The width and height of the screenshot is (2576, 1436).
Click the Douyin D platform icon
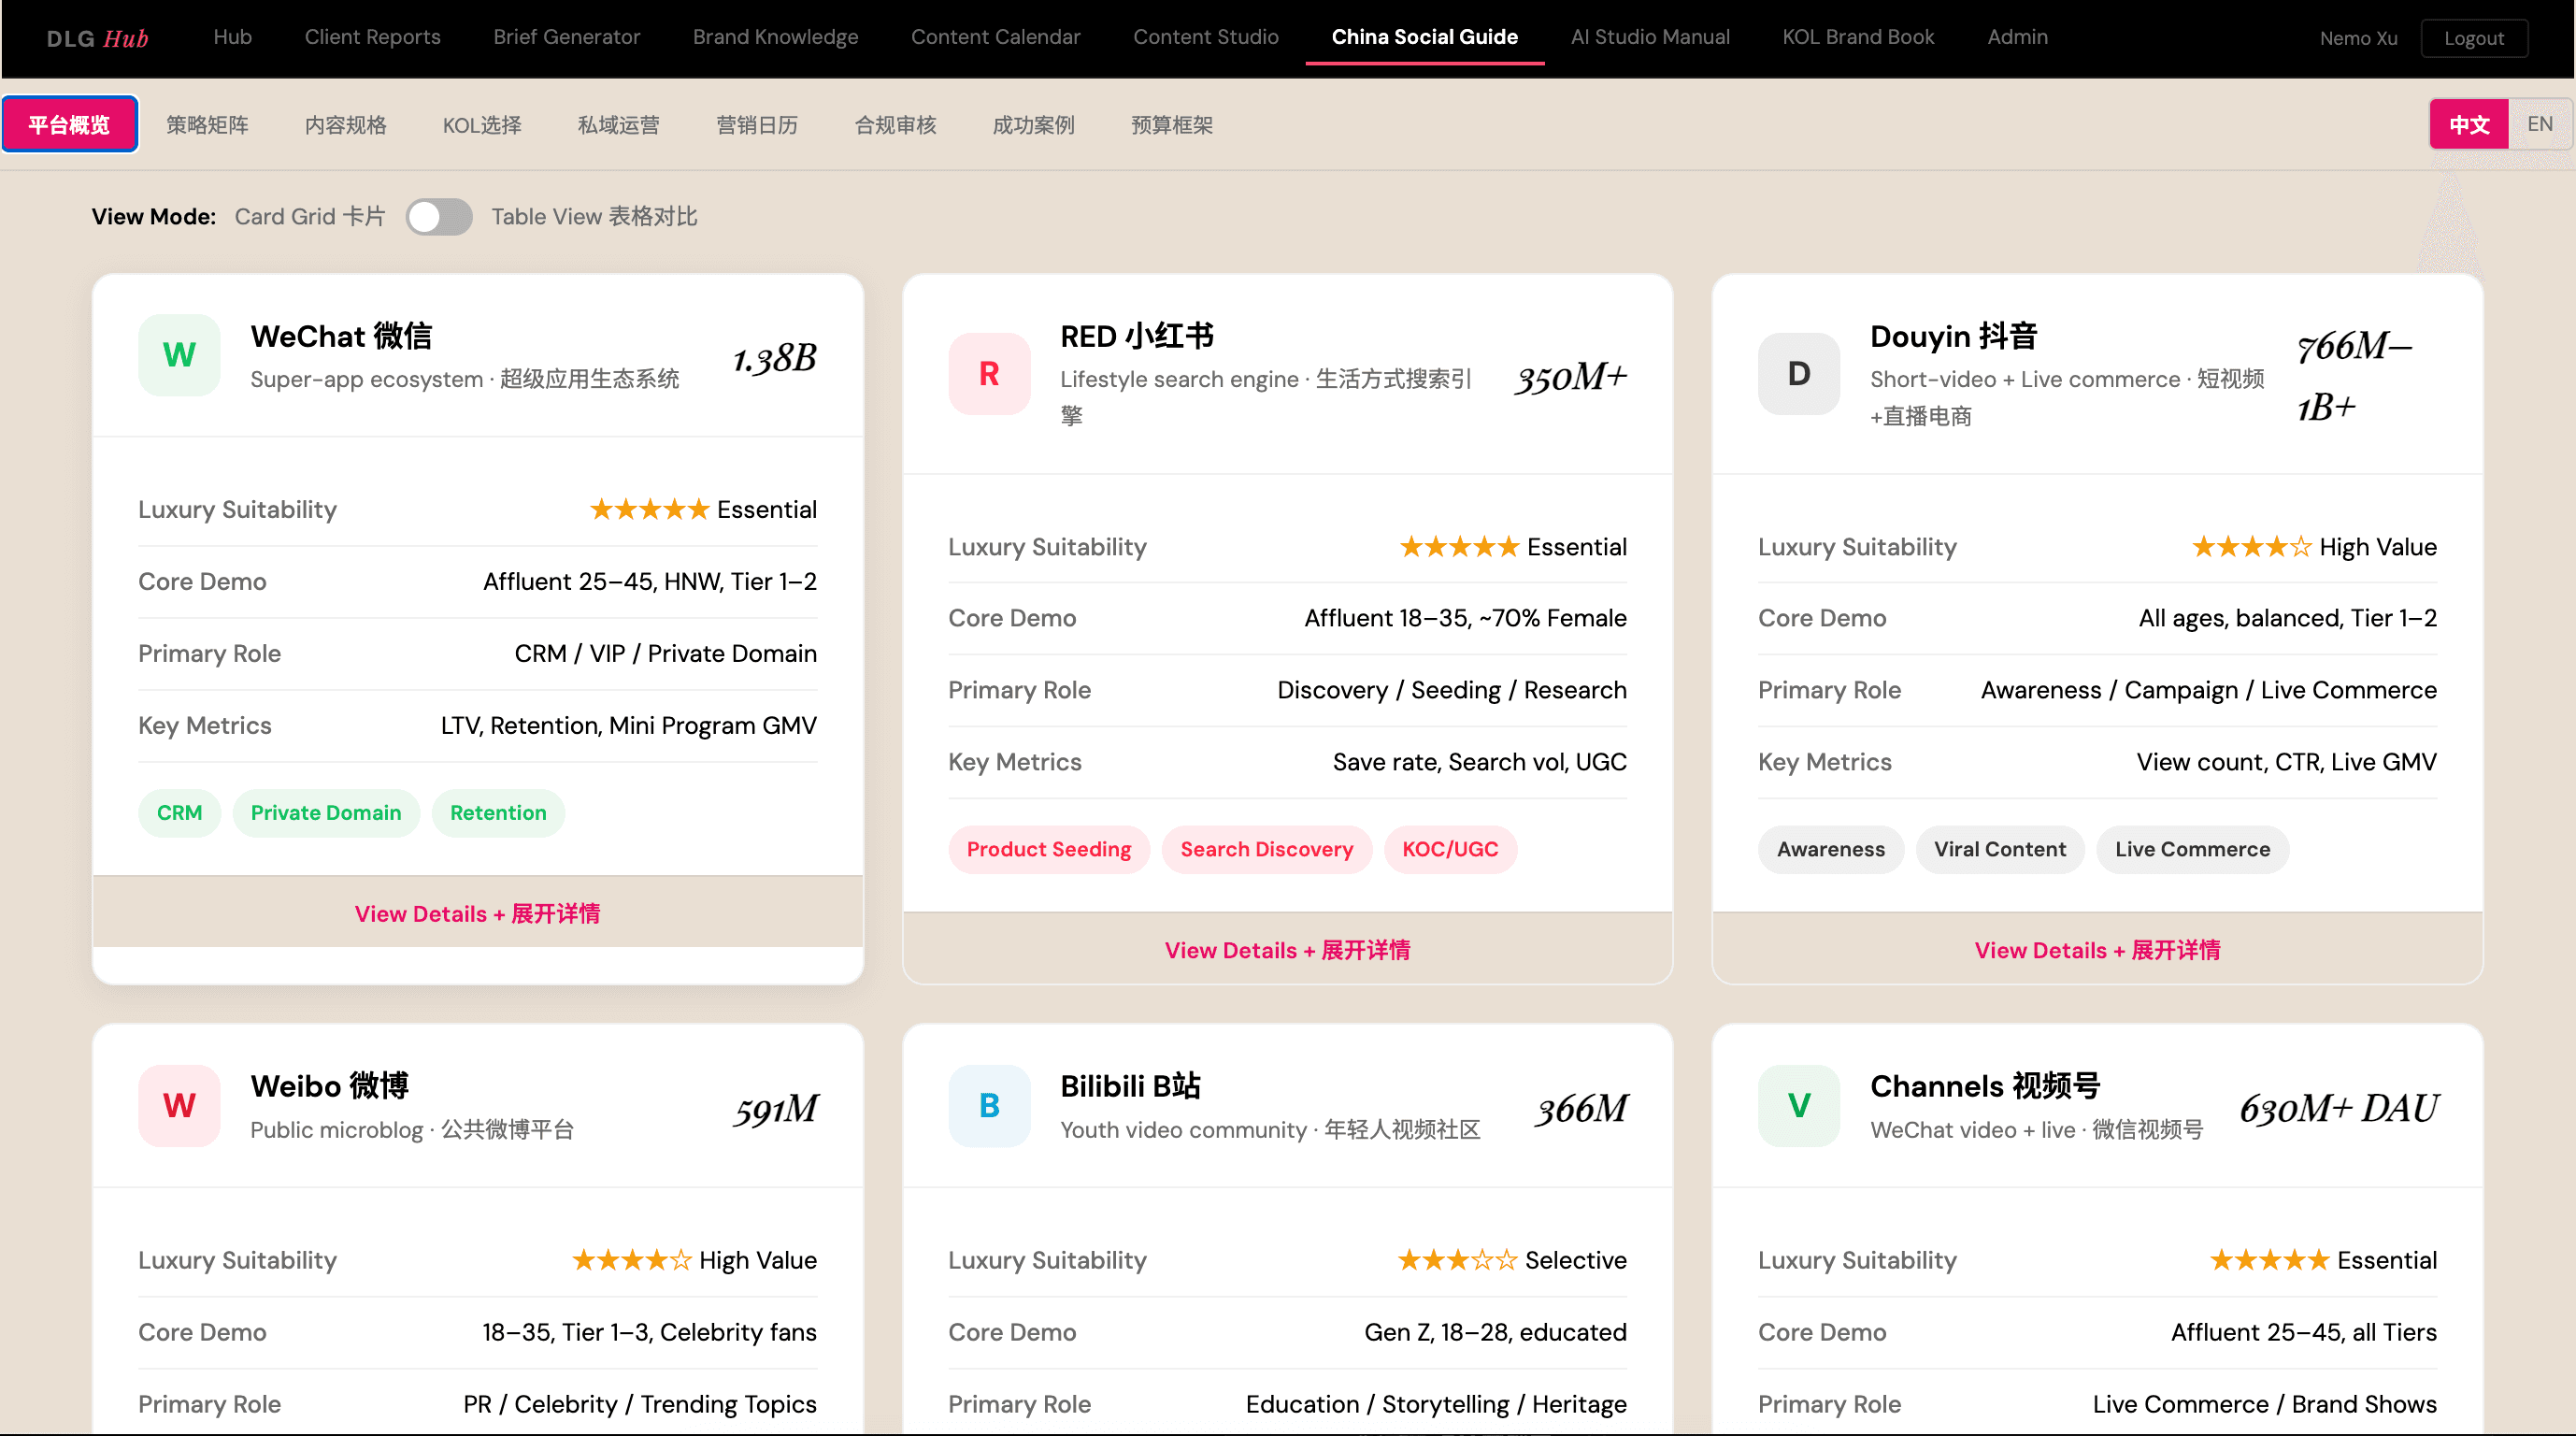coord(1798,373)
